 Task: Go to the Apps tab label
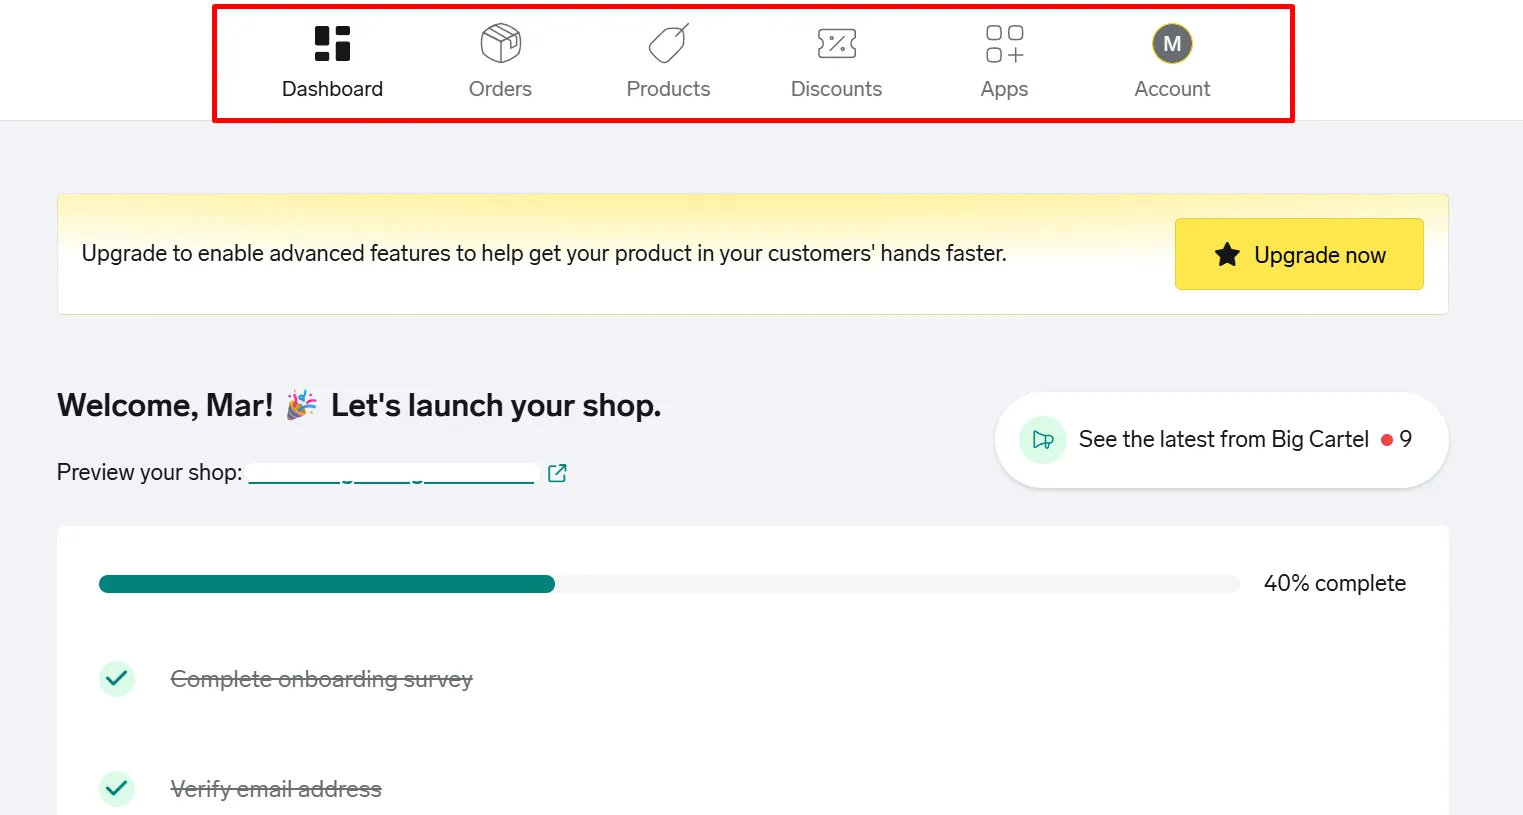coord(1004,89)
